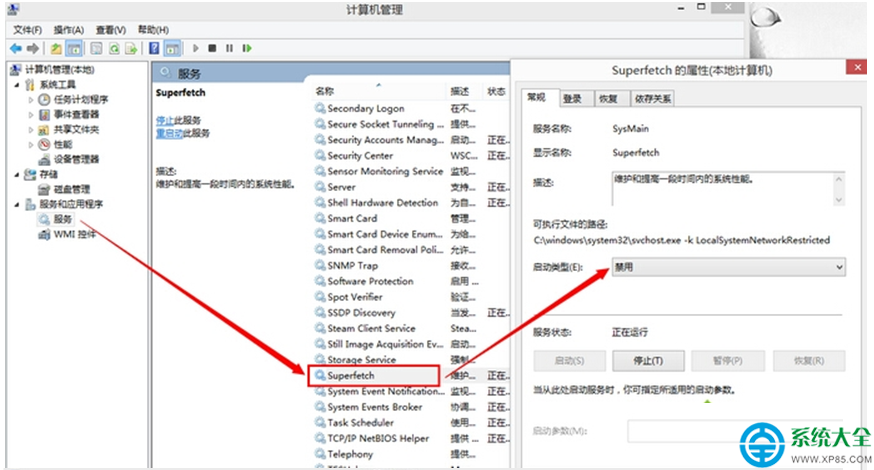Click the Forward arrow toolbar icon

coord(33,49)
